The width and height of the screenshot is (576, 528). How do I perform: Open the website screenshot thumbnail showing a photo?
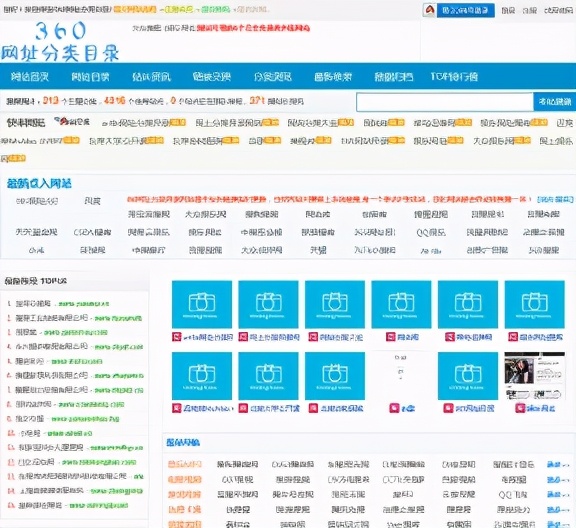[534, 376]
